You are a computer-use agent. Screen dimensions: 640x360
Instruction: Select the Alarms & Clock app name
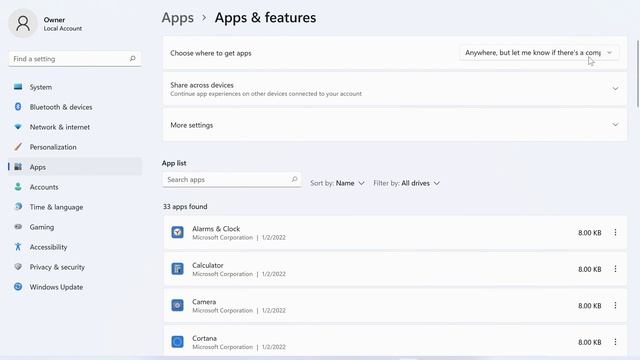pos(216,229)
